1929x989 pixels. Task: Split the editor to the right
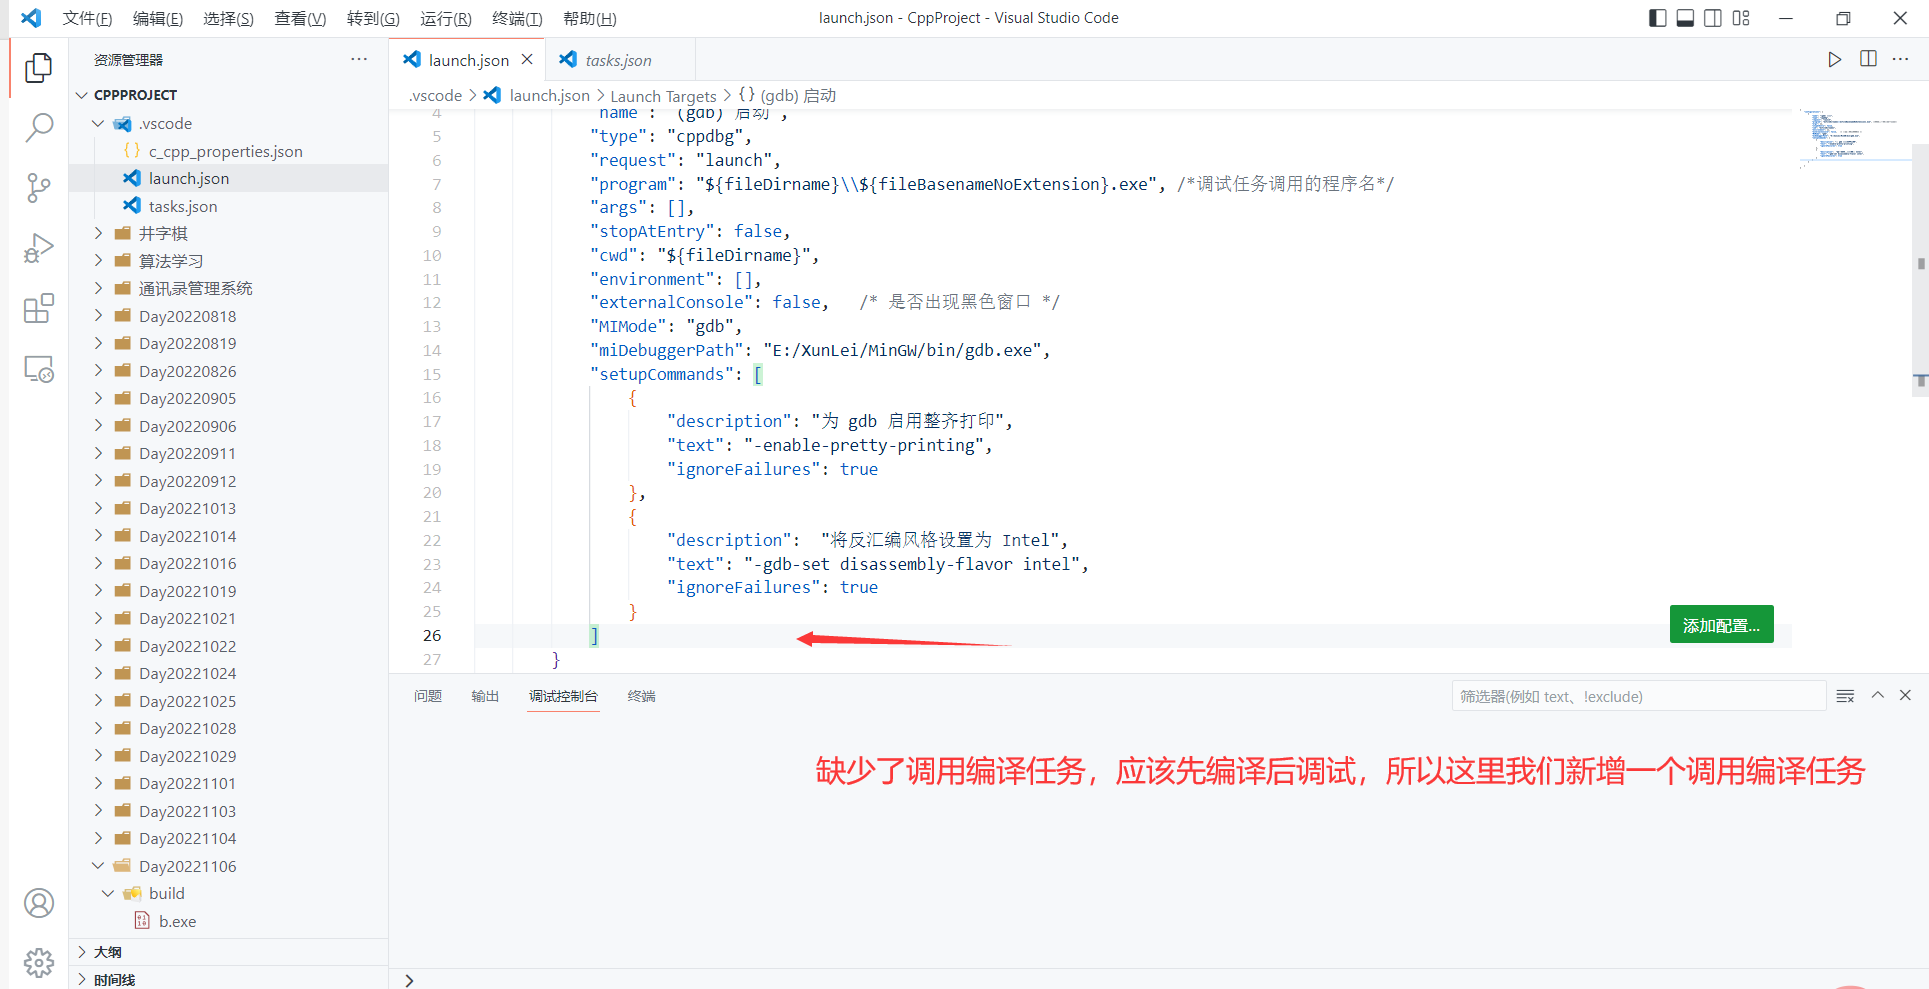[1868, 59]
